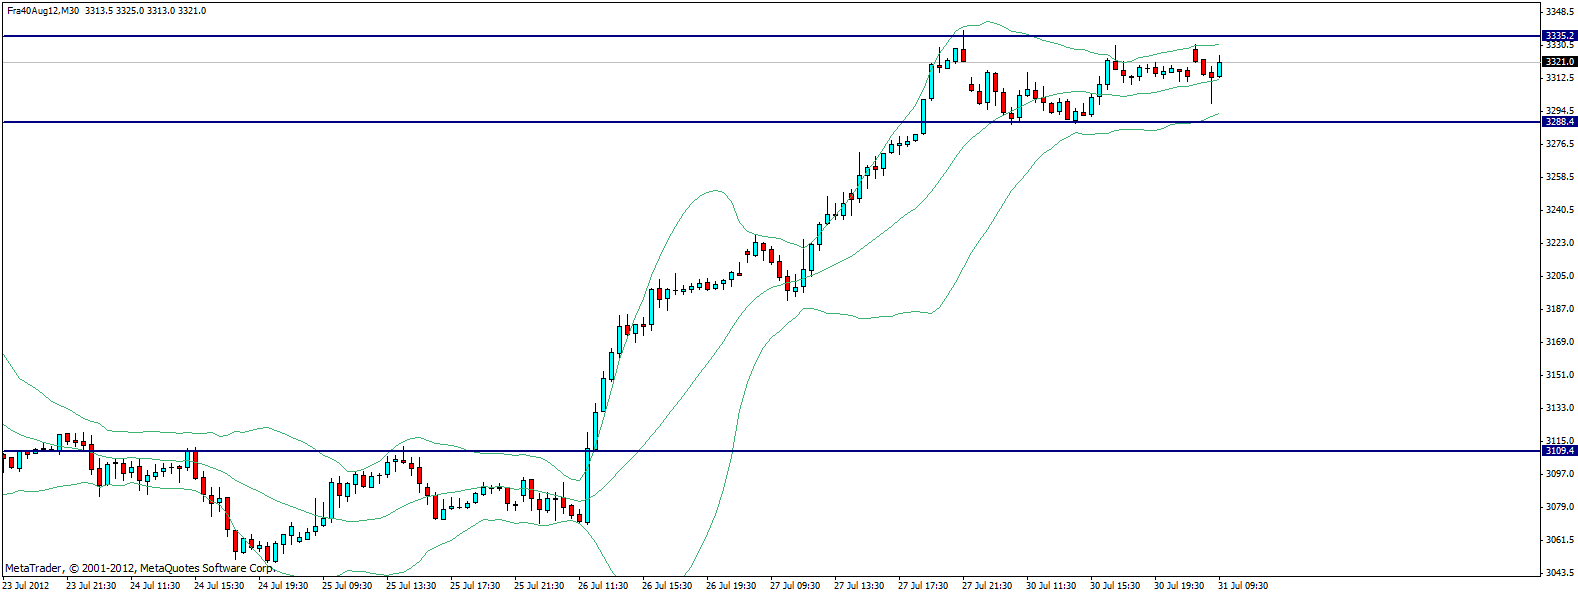This screenshot has height=593, width=1578.
Task: Click the 3151.0 price axis value
Action: (1560, 375)
